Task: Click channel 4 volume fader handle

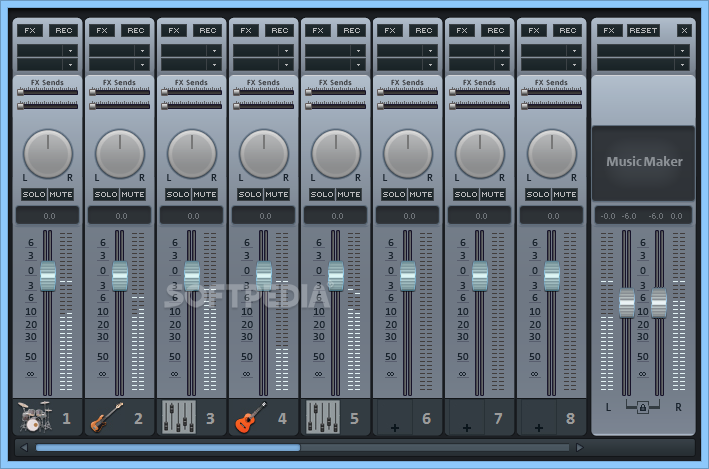Action: [x=264, y=275]
